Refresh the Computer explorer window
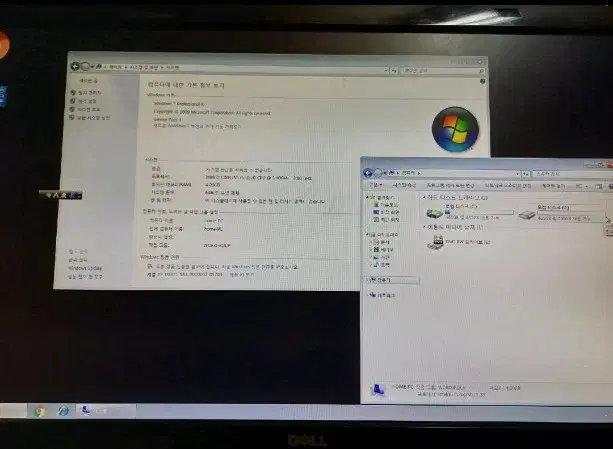Screen dimensions: 613x449 525,174
